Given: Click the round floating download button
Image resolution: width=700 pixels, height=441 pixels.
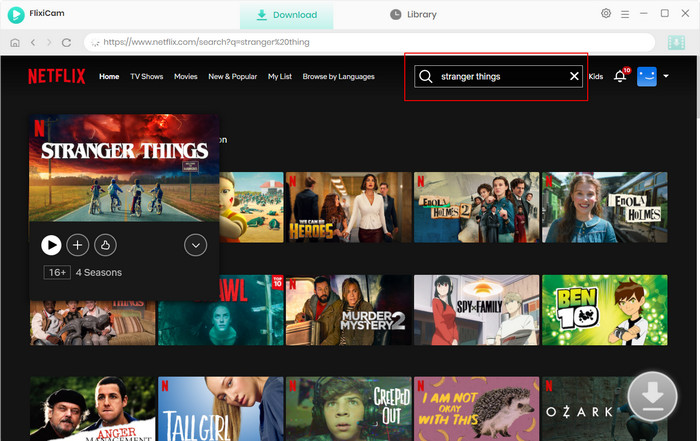Looking at the screenshot, I should pyautogui.click(x=652, y=396).
